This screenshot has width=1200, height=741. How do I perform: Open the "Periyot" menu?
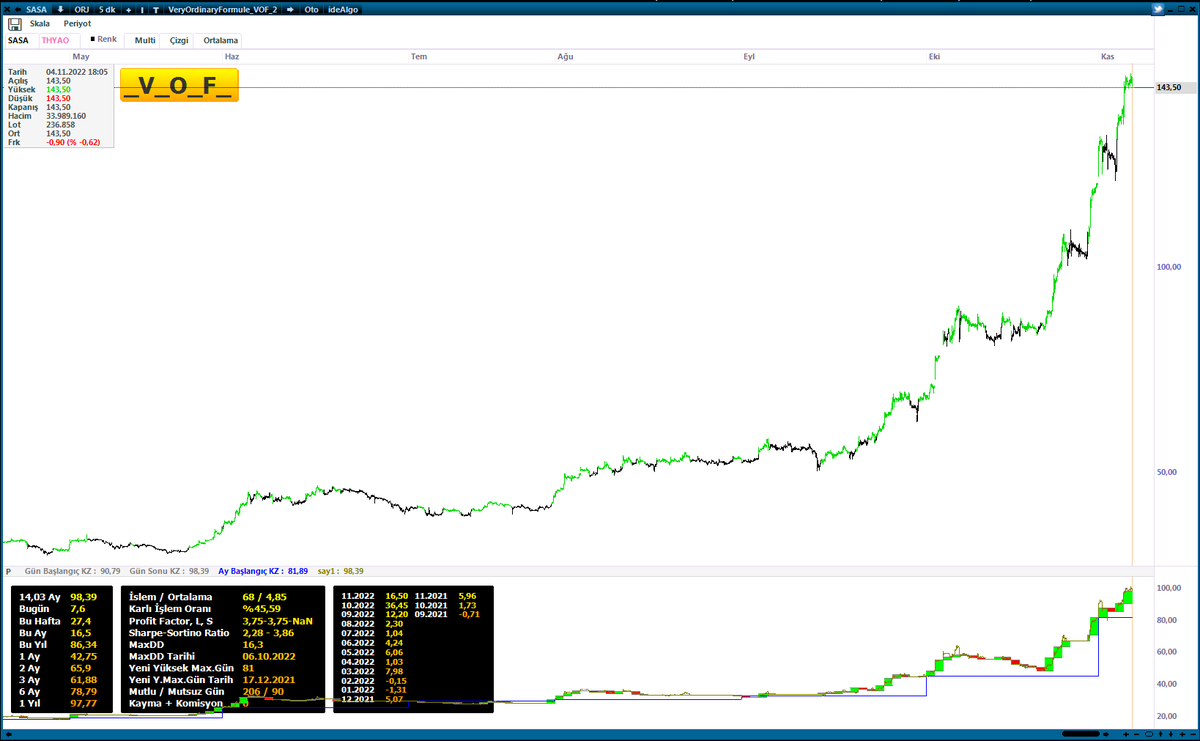pos(77,23)
